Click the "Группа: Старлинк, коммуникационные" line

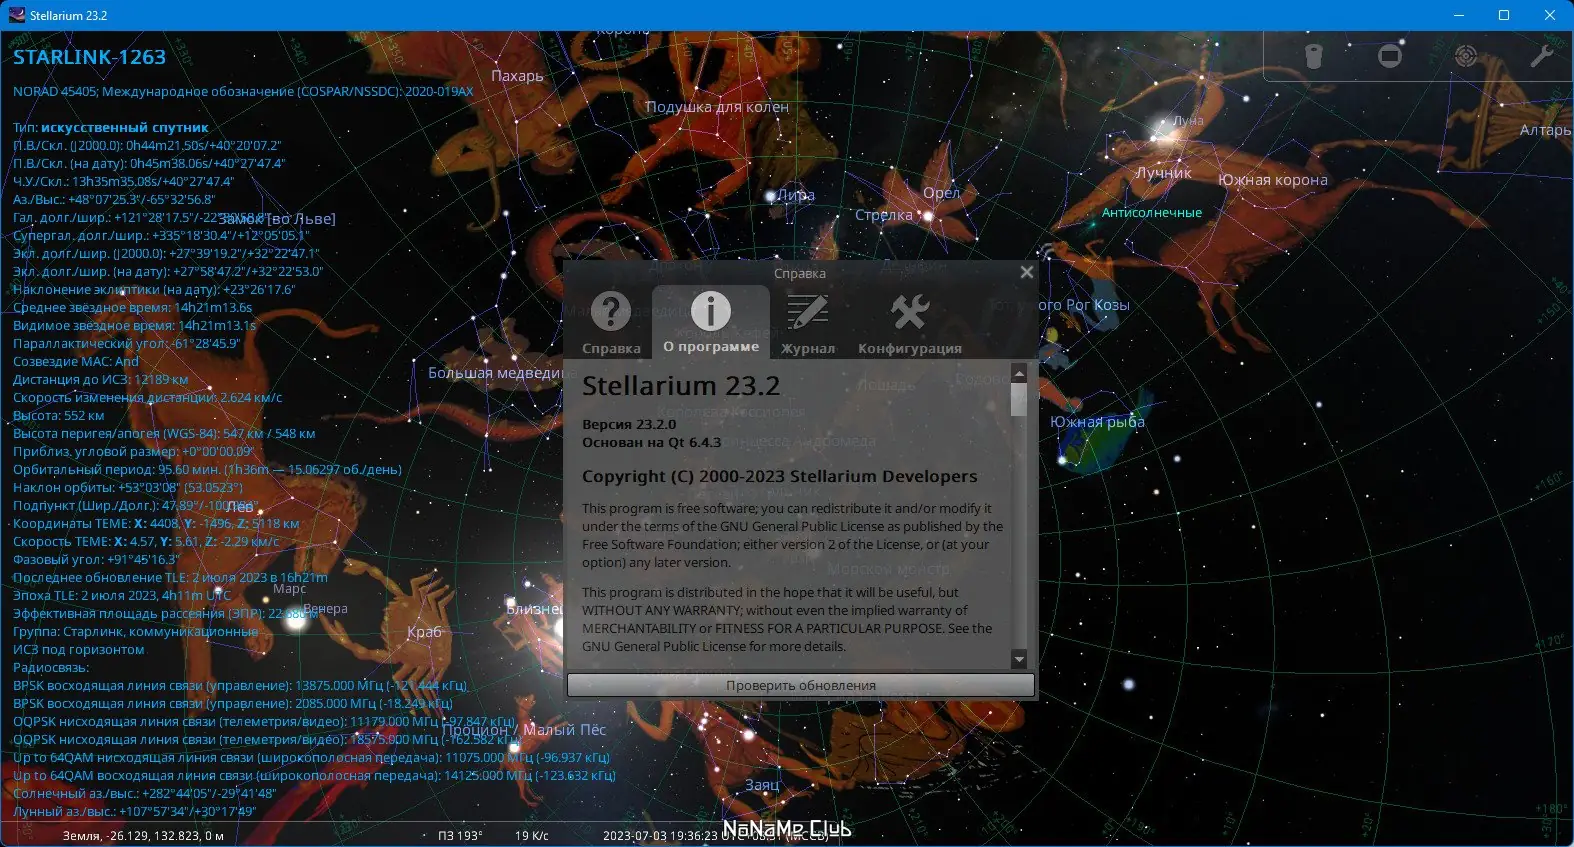click(x=135, y=631)
